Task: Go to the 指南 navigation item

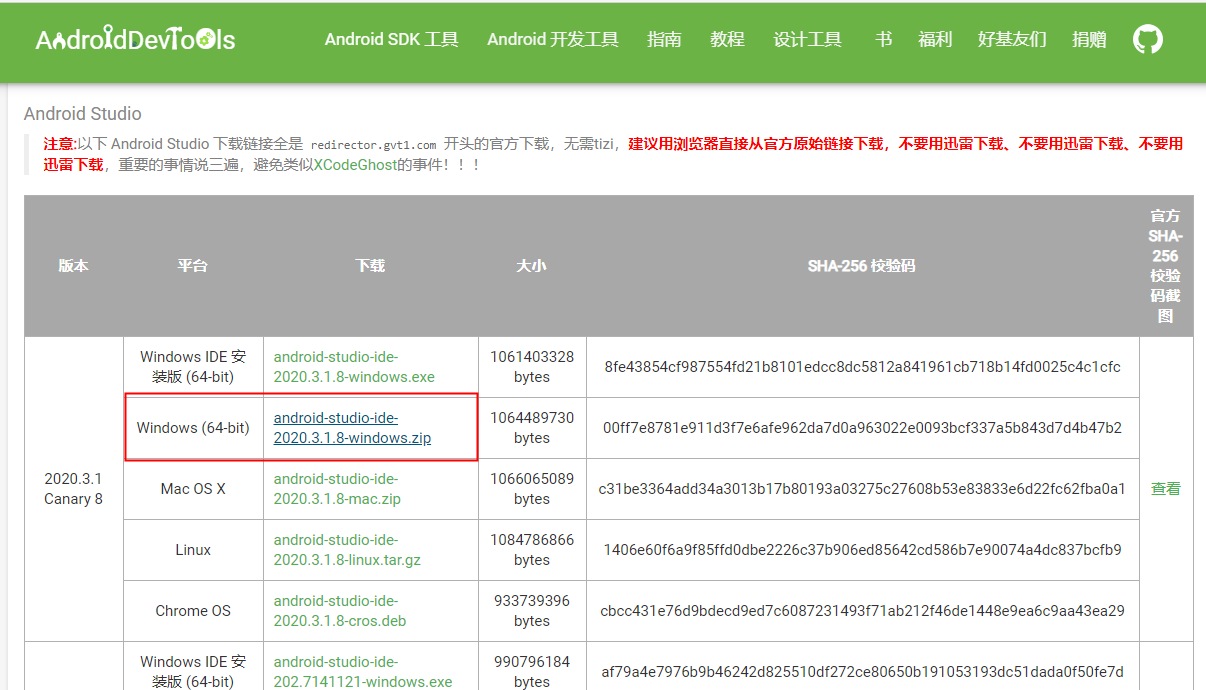Action: (664, 40)
